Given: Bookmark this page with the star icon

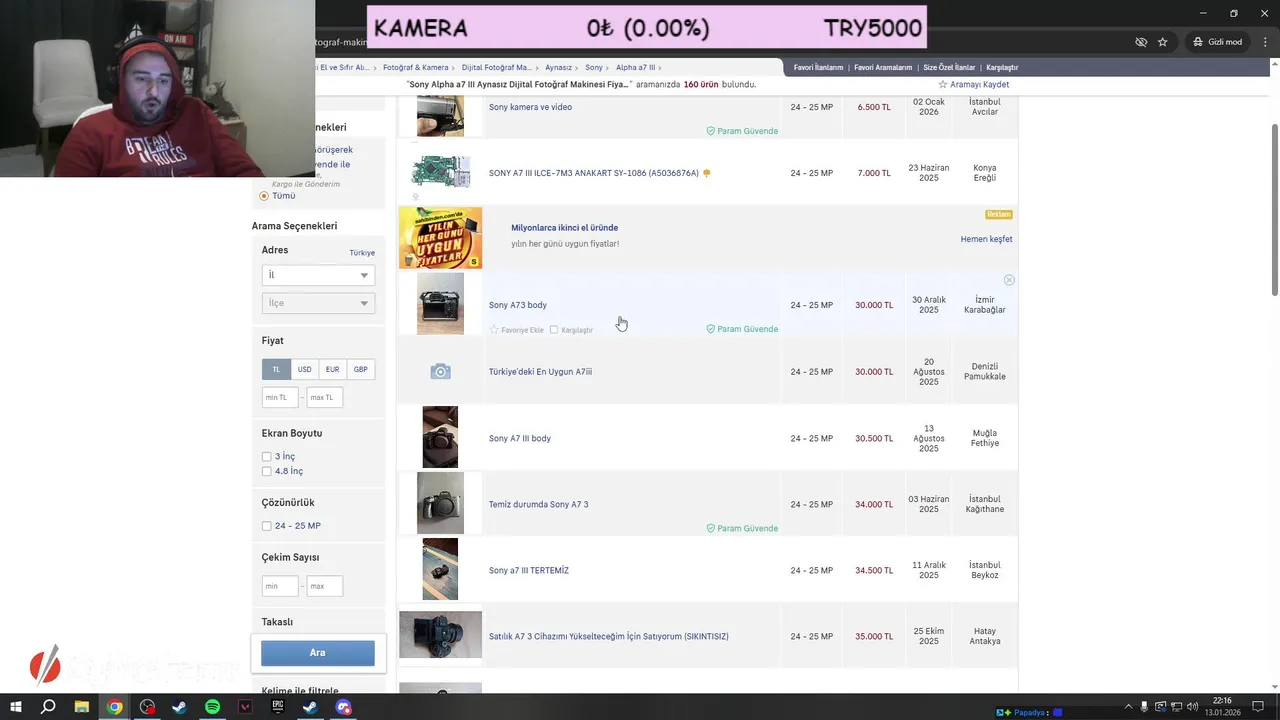Looking at the screenshot, I should point(1163,42).
